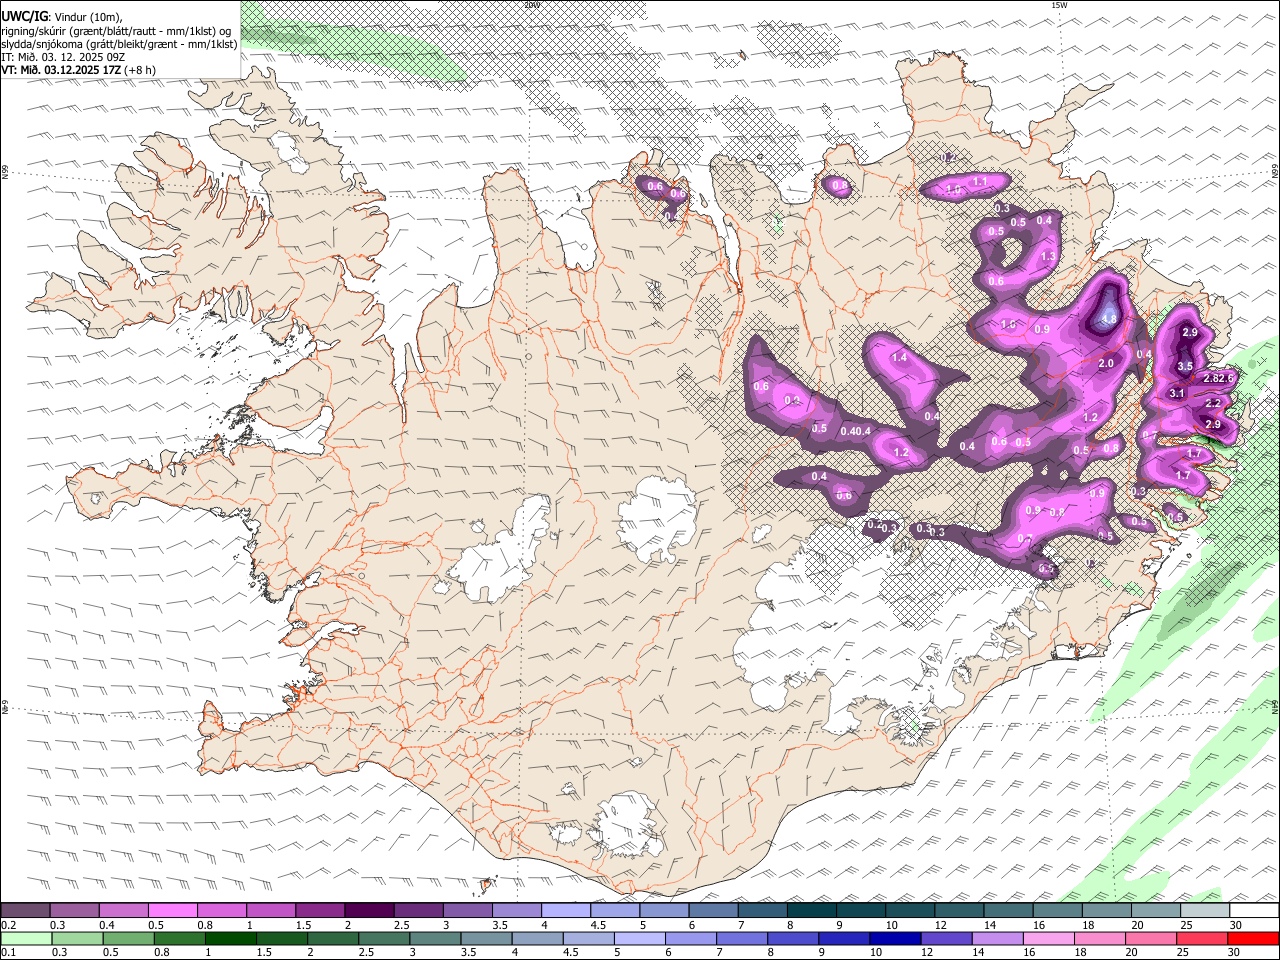Click the 1.4 precipitation value on the map
Screen dimensions: 1280x960
coord(899,358)
